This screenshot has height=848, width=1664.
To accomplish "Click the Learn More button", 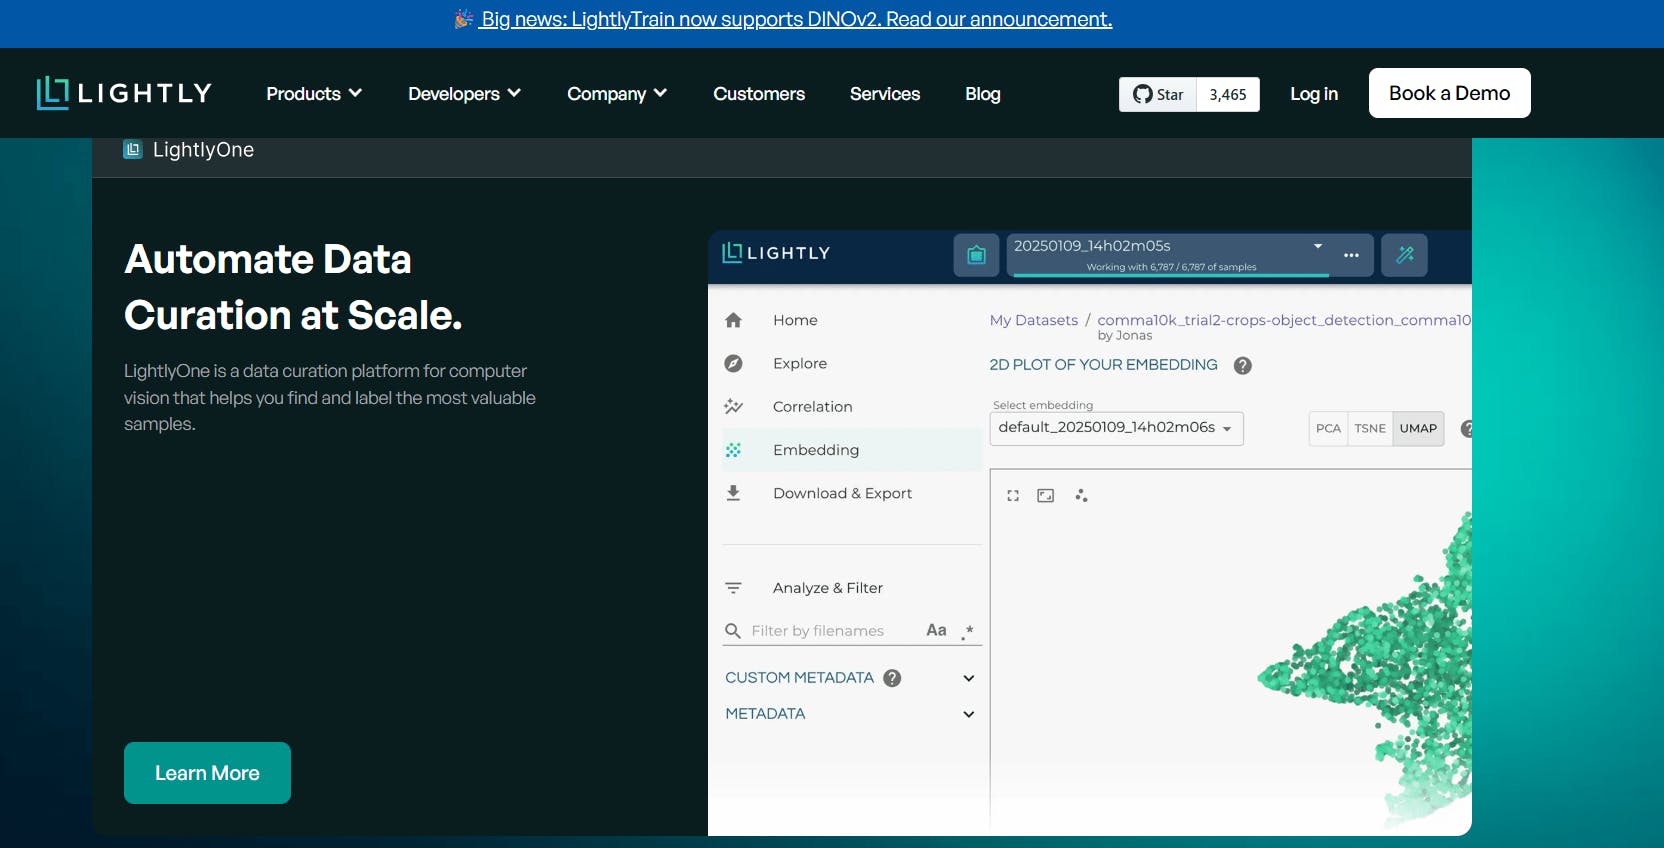I will coord(207,773).
